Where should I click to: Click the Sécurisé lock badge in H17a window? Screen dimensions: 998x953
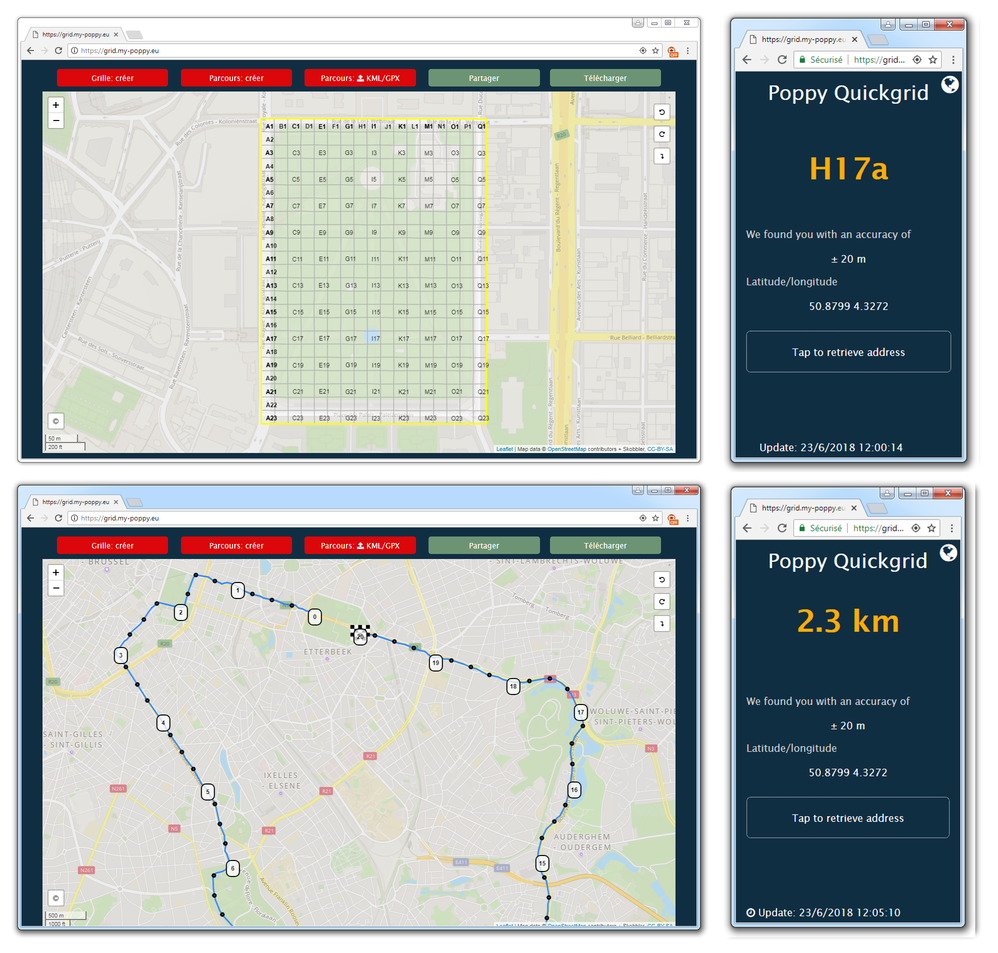(x=820, y=59)
